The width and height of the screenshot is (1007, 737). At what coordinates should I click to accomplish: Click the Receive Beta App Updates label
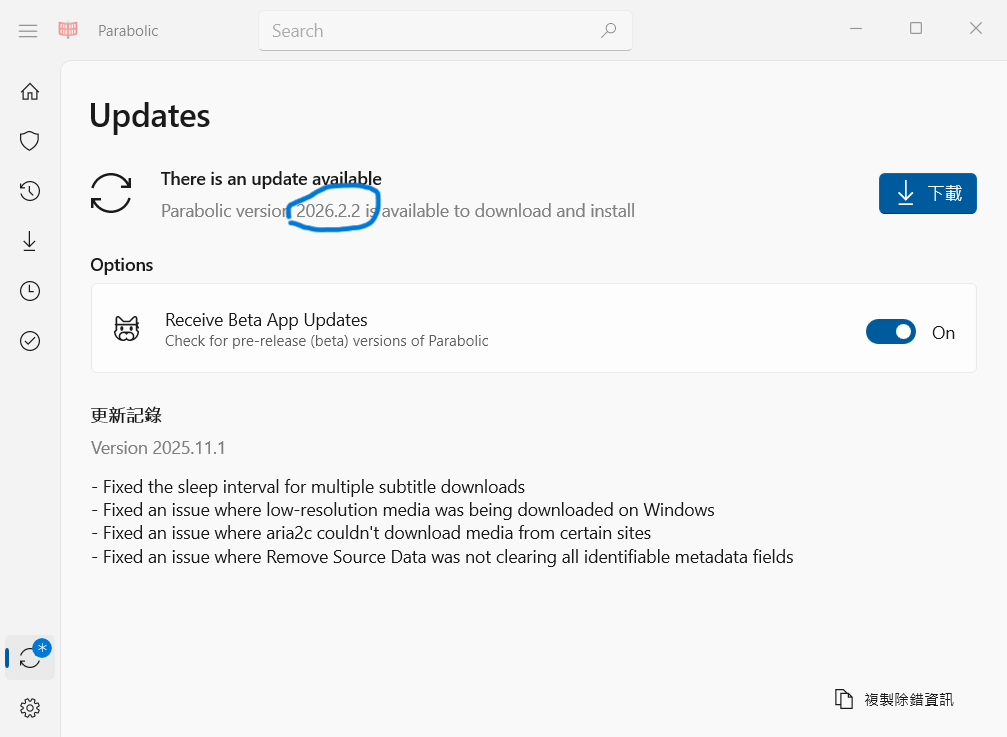(266, 320)
